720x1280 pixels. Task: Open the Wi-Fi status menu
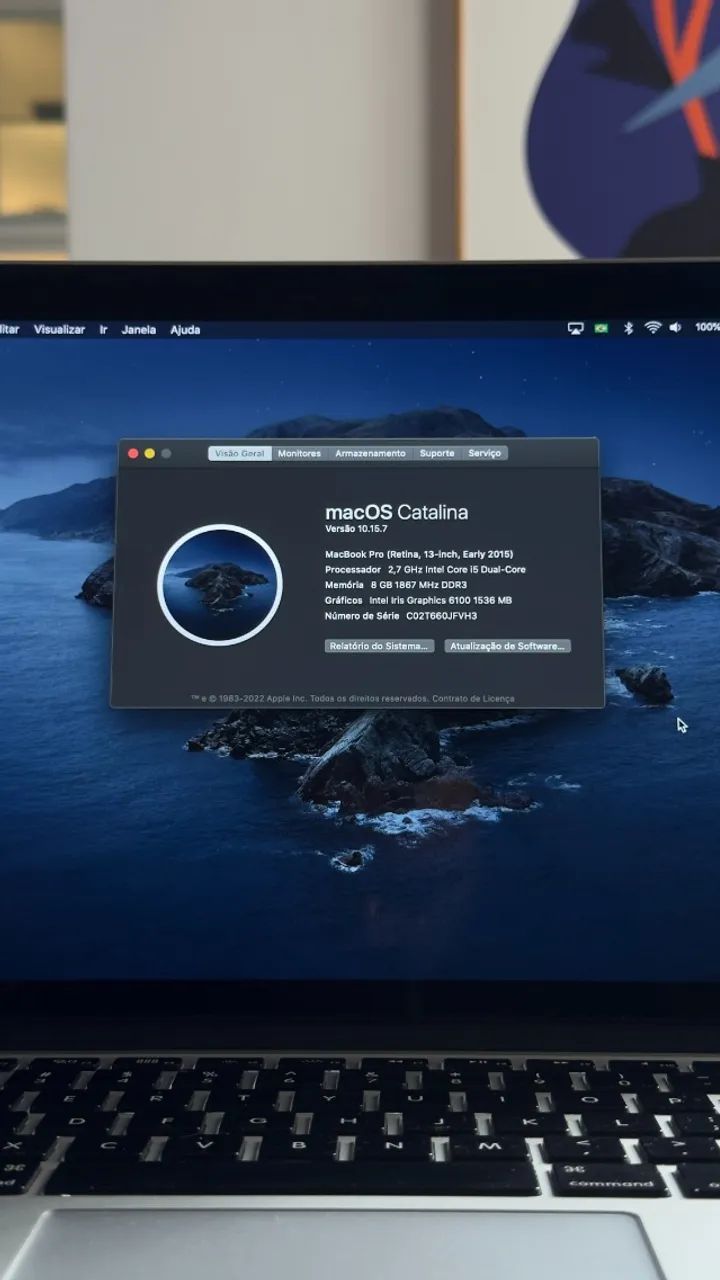click(653, 327)
